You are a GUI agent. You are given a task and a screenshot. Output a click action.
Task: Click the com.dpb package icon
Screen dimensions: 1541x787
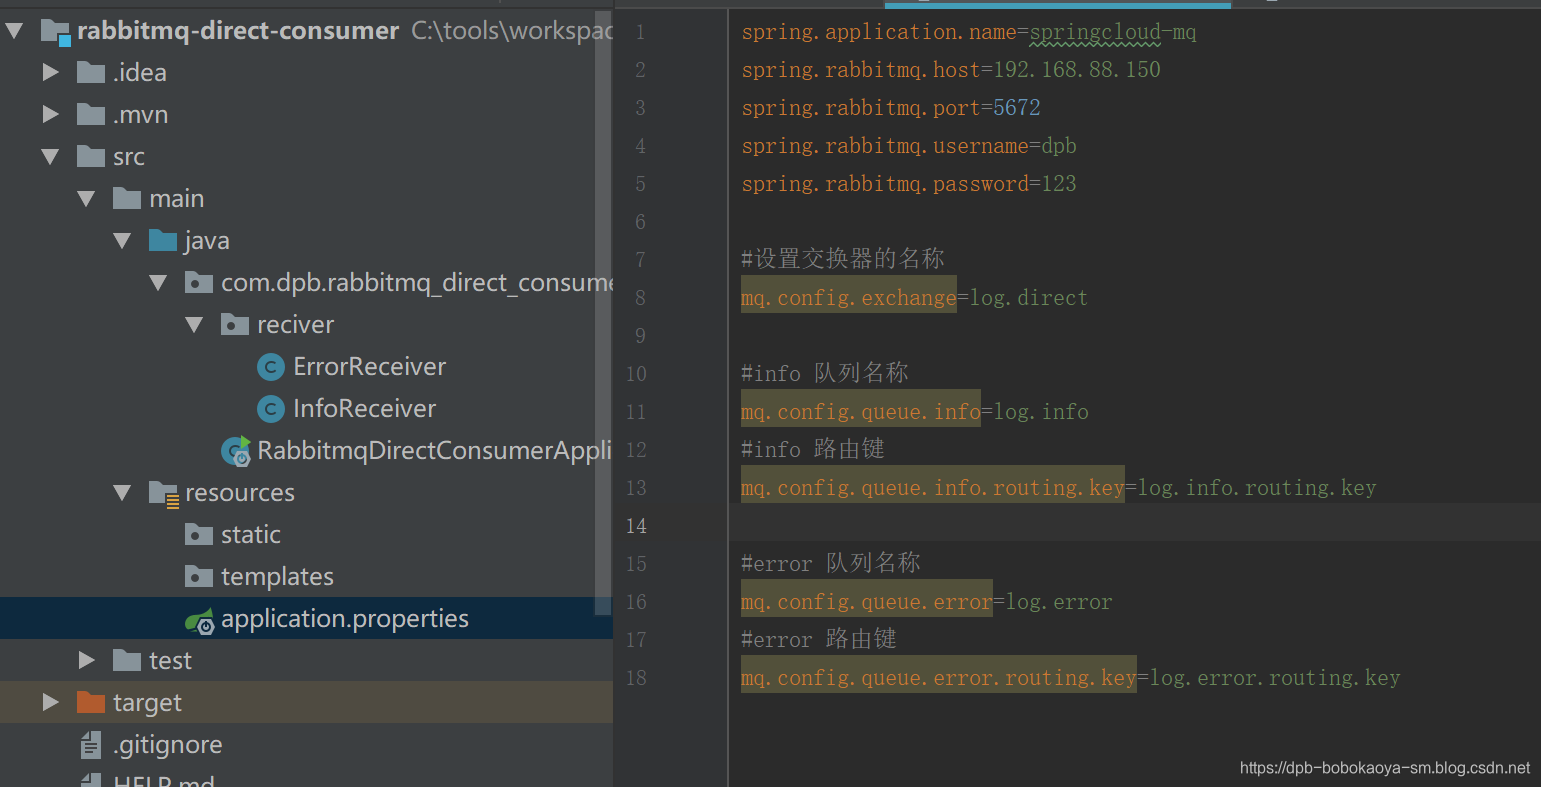(199, 282)
